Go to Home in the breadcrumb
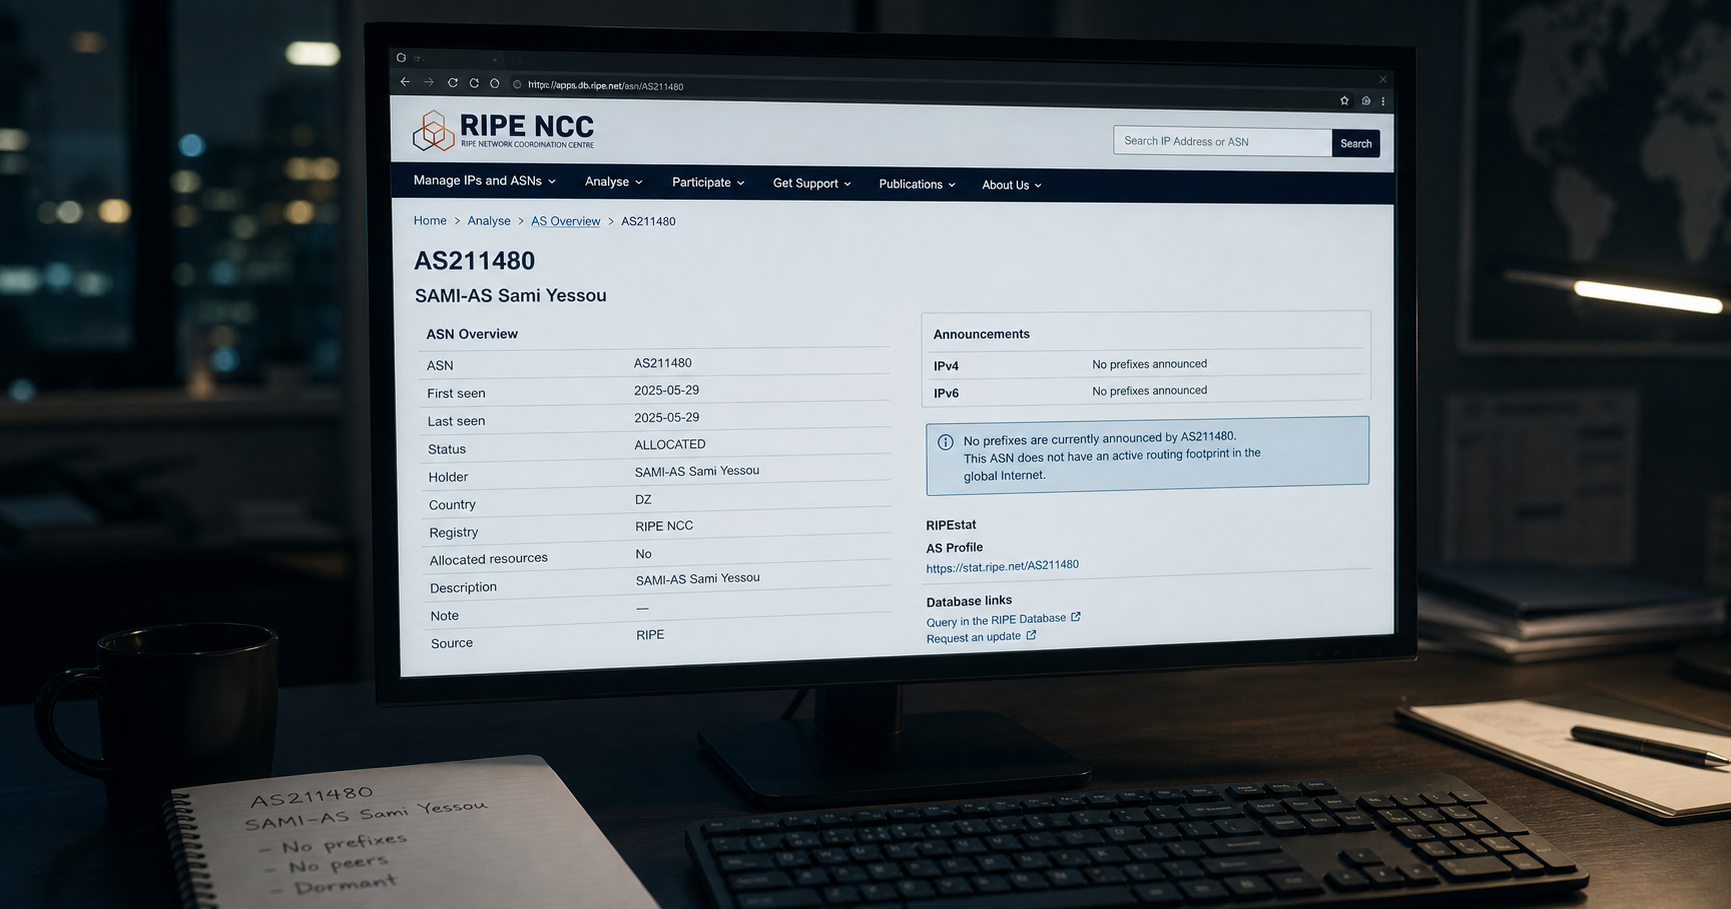Screen dimensions: 1731x909 point(430,221)
